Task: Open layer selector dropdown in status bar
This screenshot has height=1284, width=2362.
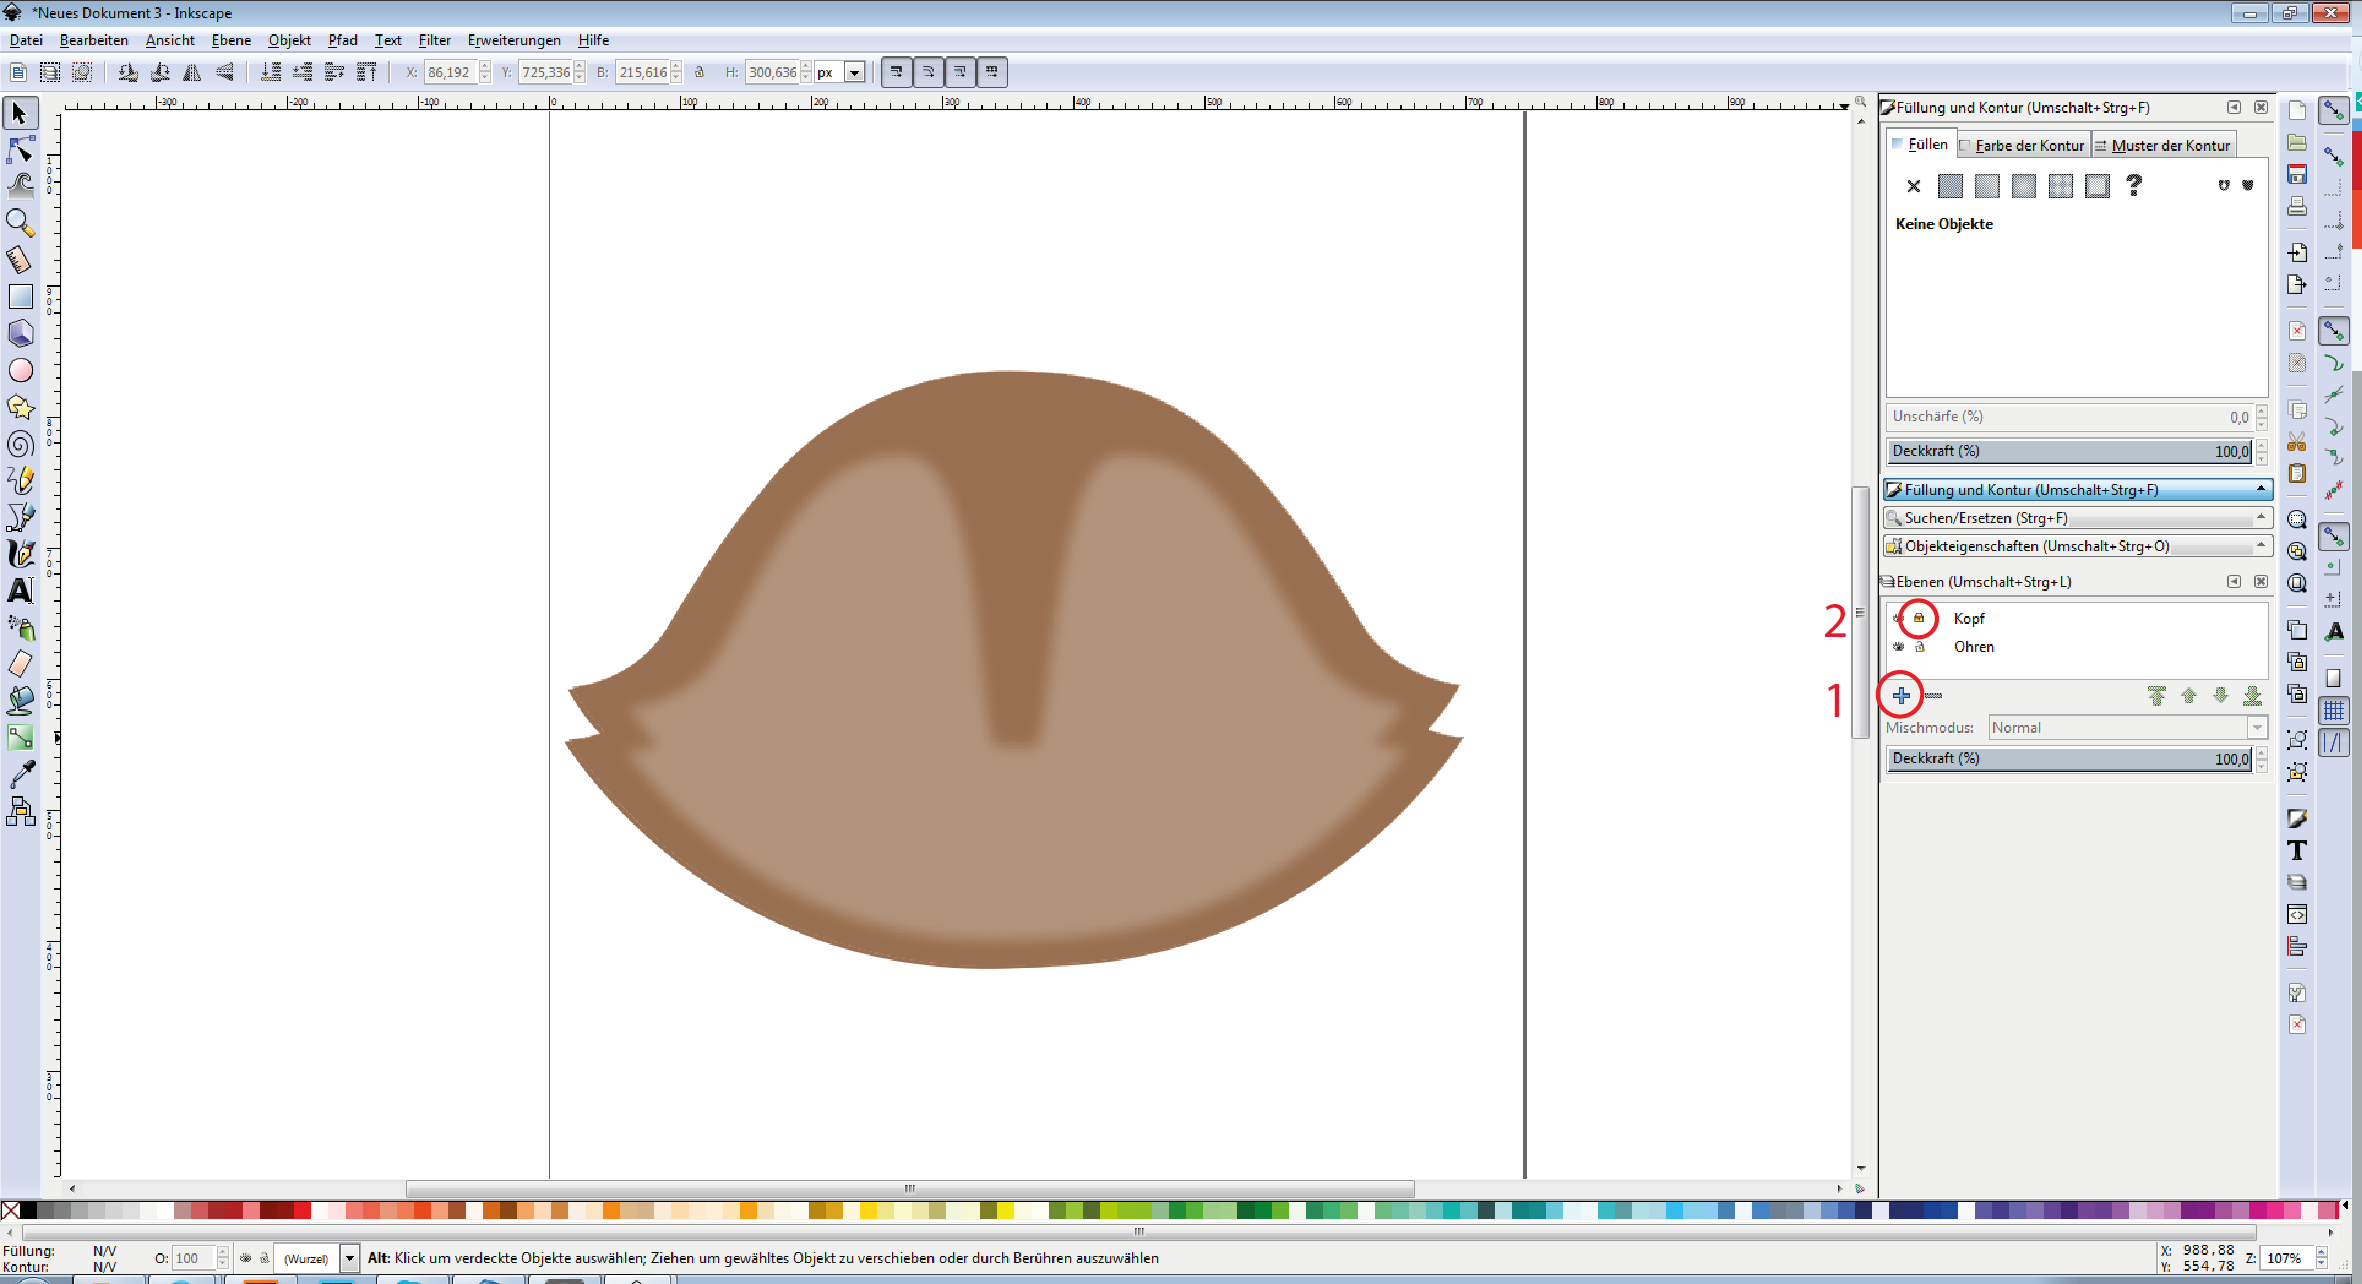Action: (349, 1258)
